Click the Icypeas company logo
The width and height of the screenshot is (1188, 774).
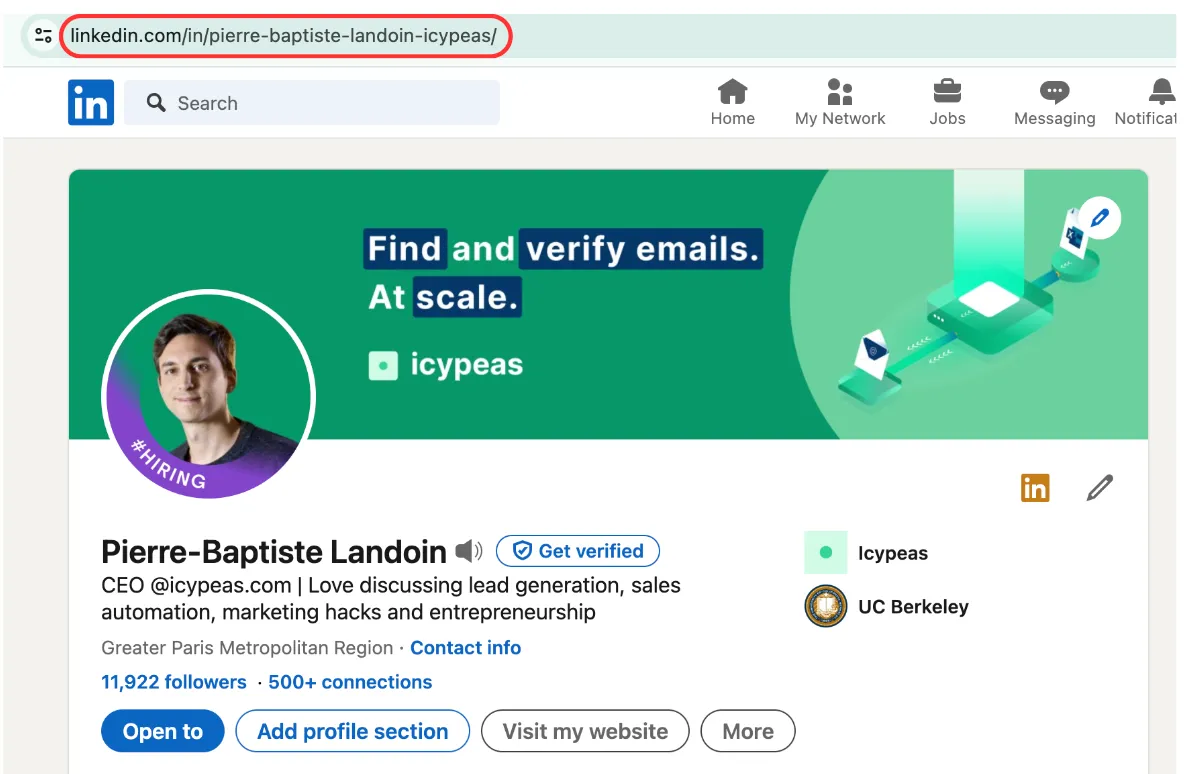tap(825, 553)
